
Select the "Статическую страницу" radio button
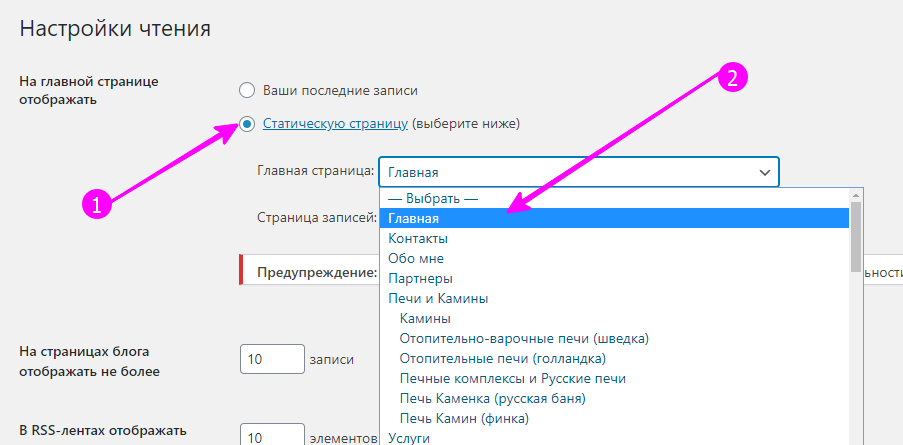click(247, 124)
